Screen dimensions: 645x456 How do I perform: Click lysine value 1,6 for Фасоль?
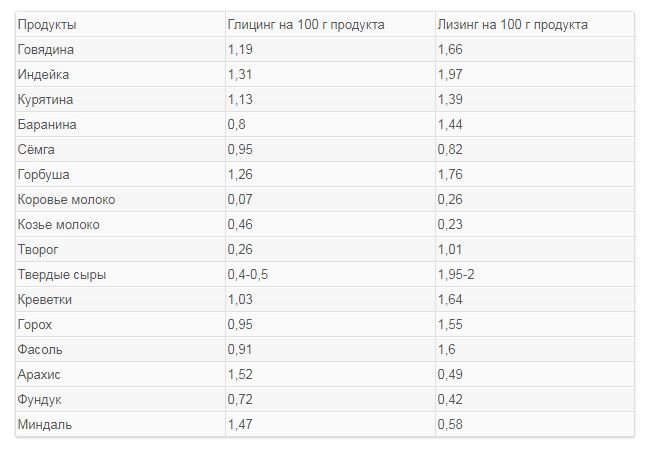446,349
